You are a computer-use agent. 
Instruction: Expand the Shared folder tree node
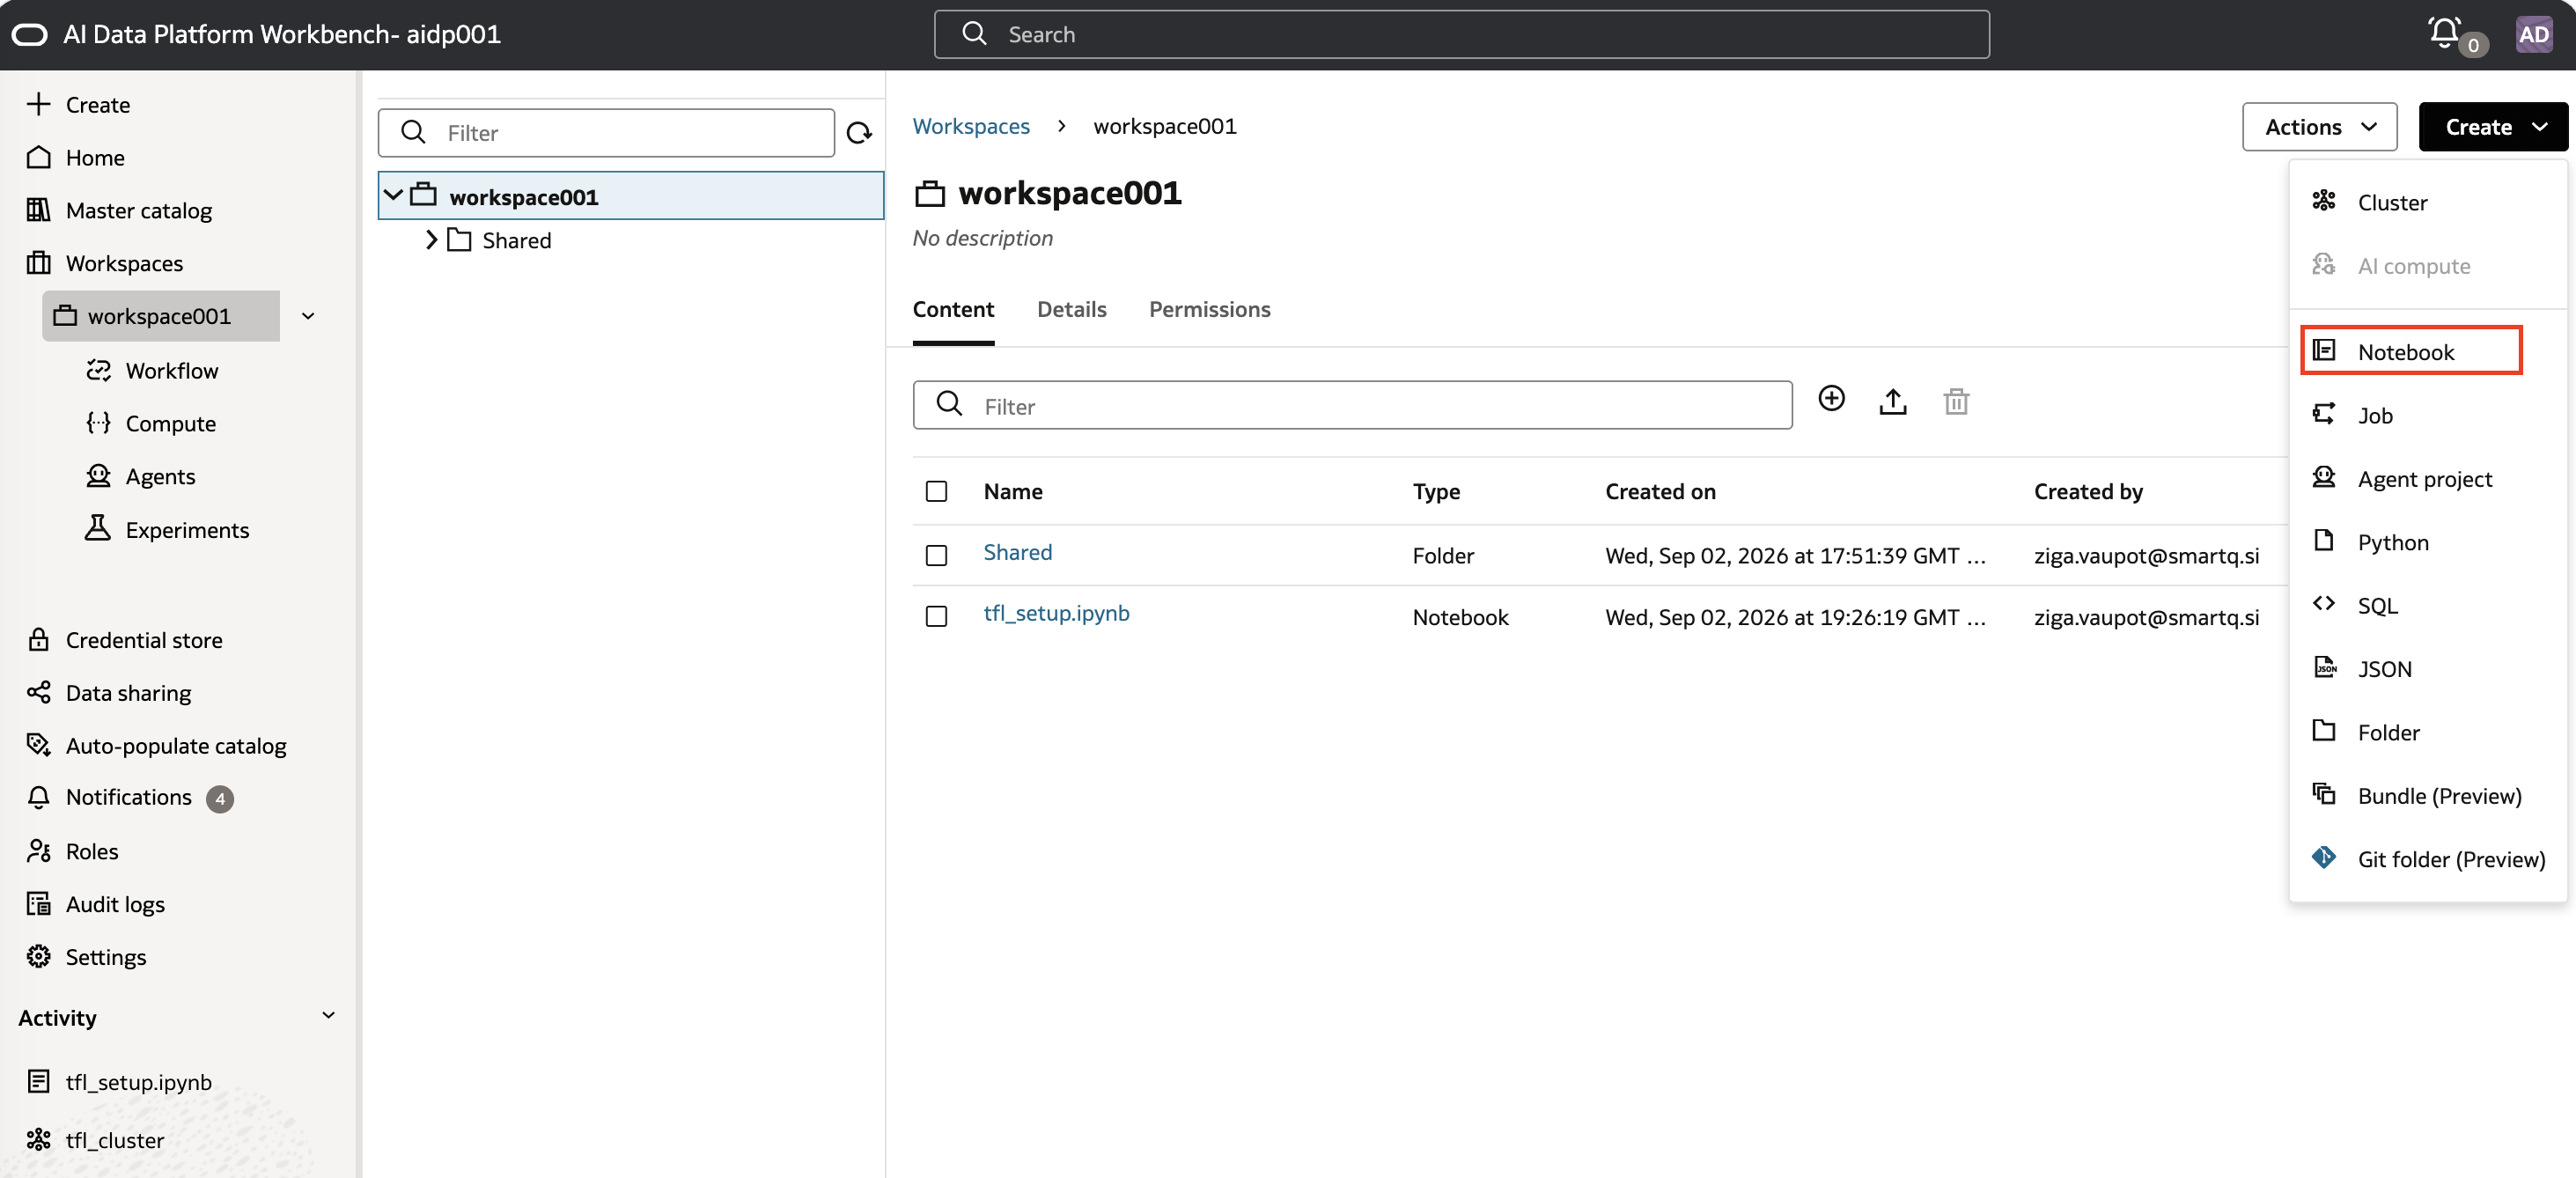pyautogui.click(x=431, y=240)
